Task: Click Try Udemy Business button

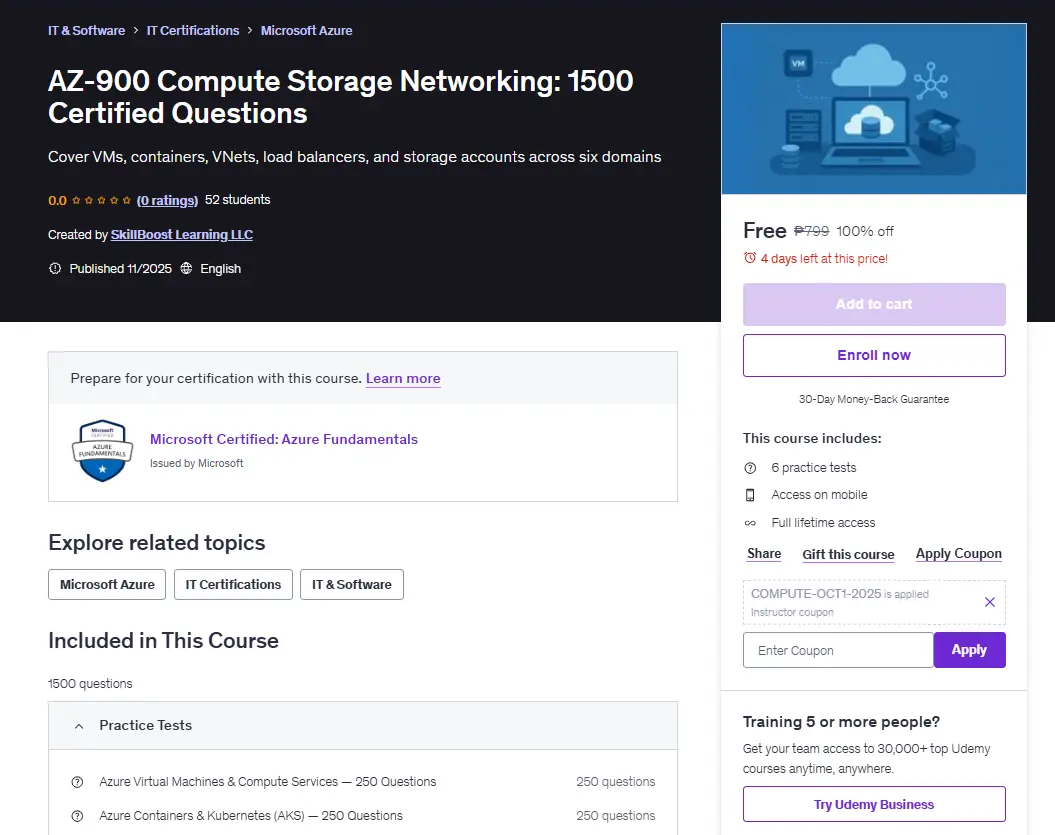Action: [874, 804]
